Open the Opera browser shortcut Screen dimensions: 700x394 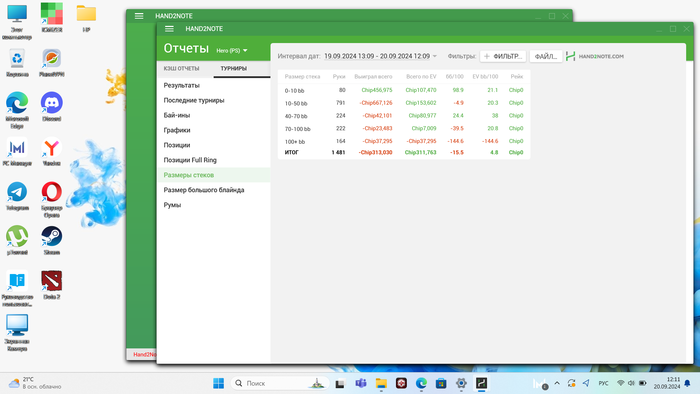click(52, 199)
